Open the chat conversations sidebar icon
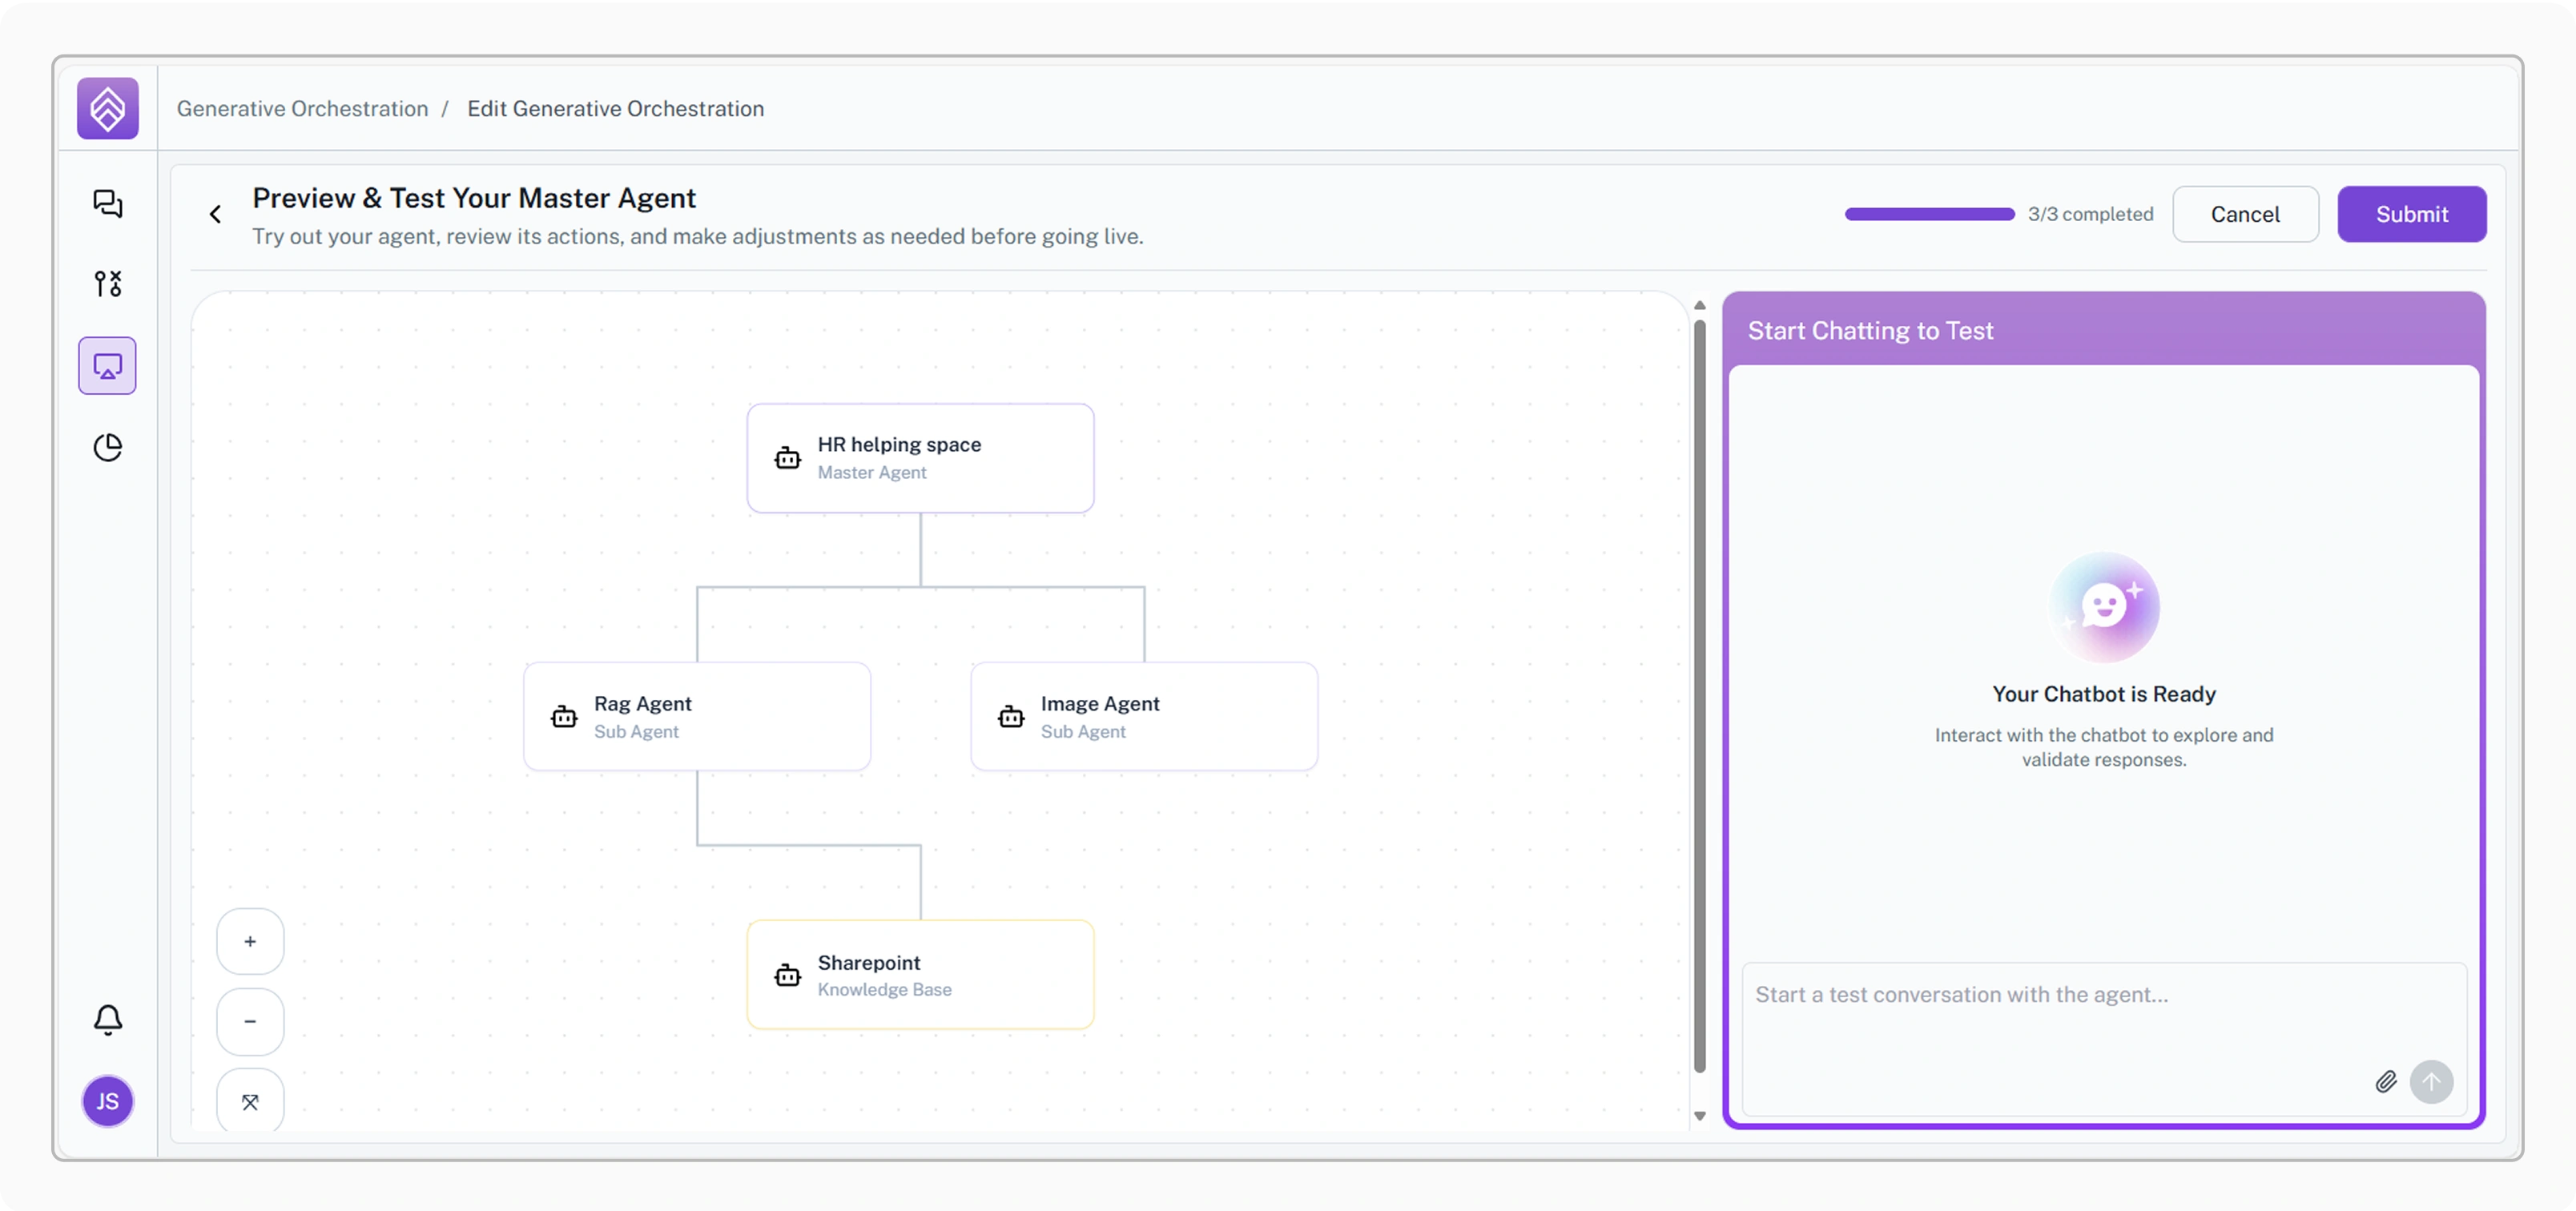The height and width of the screenshot is (1211, 2576). [x=108, y=204]
